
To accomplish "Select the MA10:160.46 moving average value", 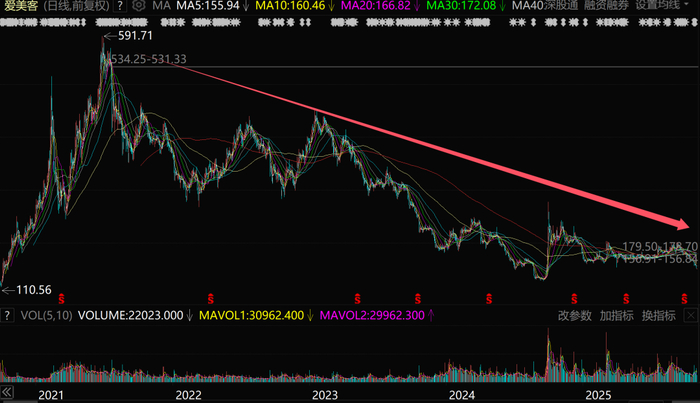I will [290, 5].
